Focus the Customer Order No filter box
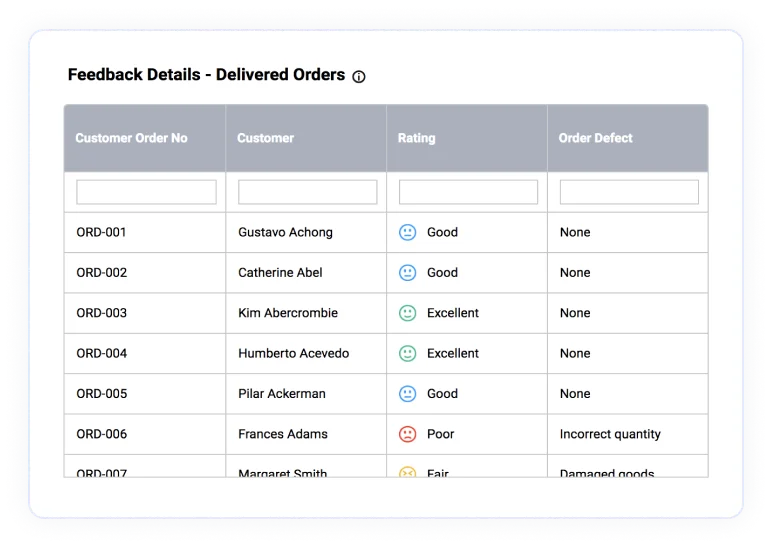This screenshot has height=547, width=773. 146,192
